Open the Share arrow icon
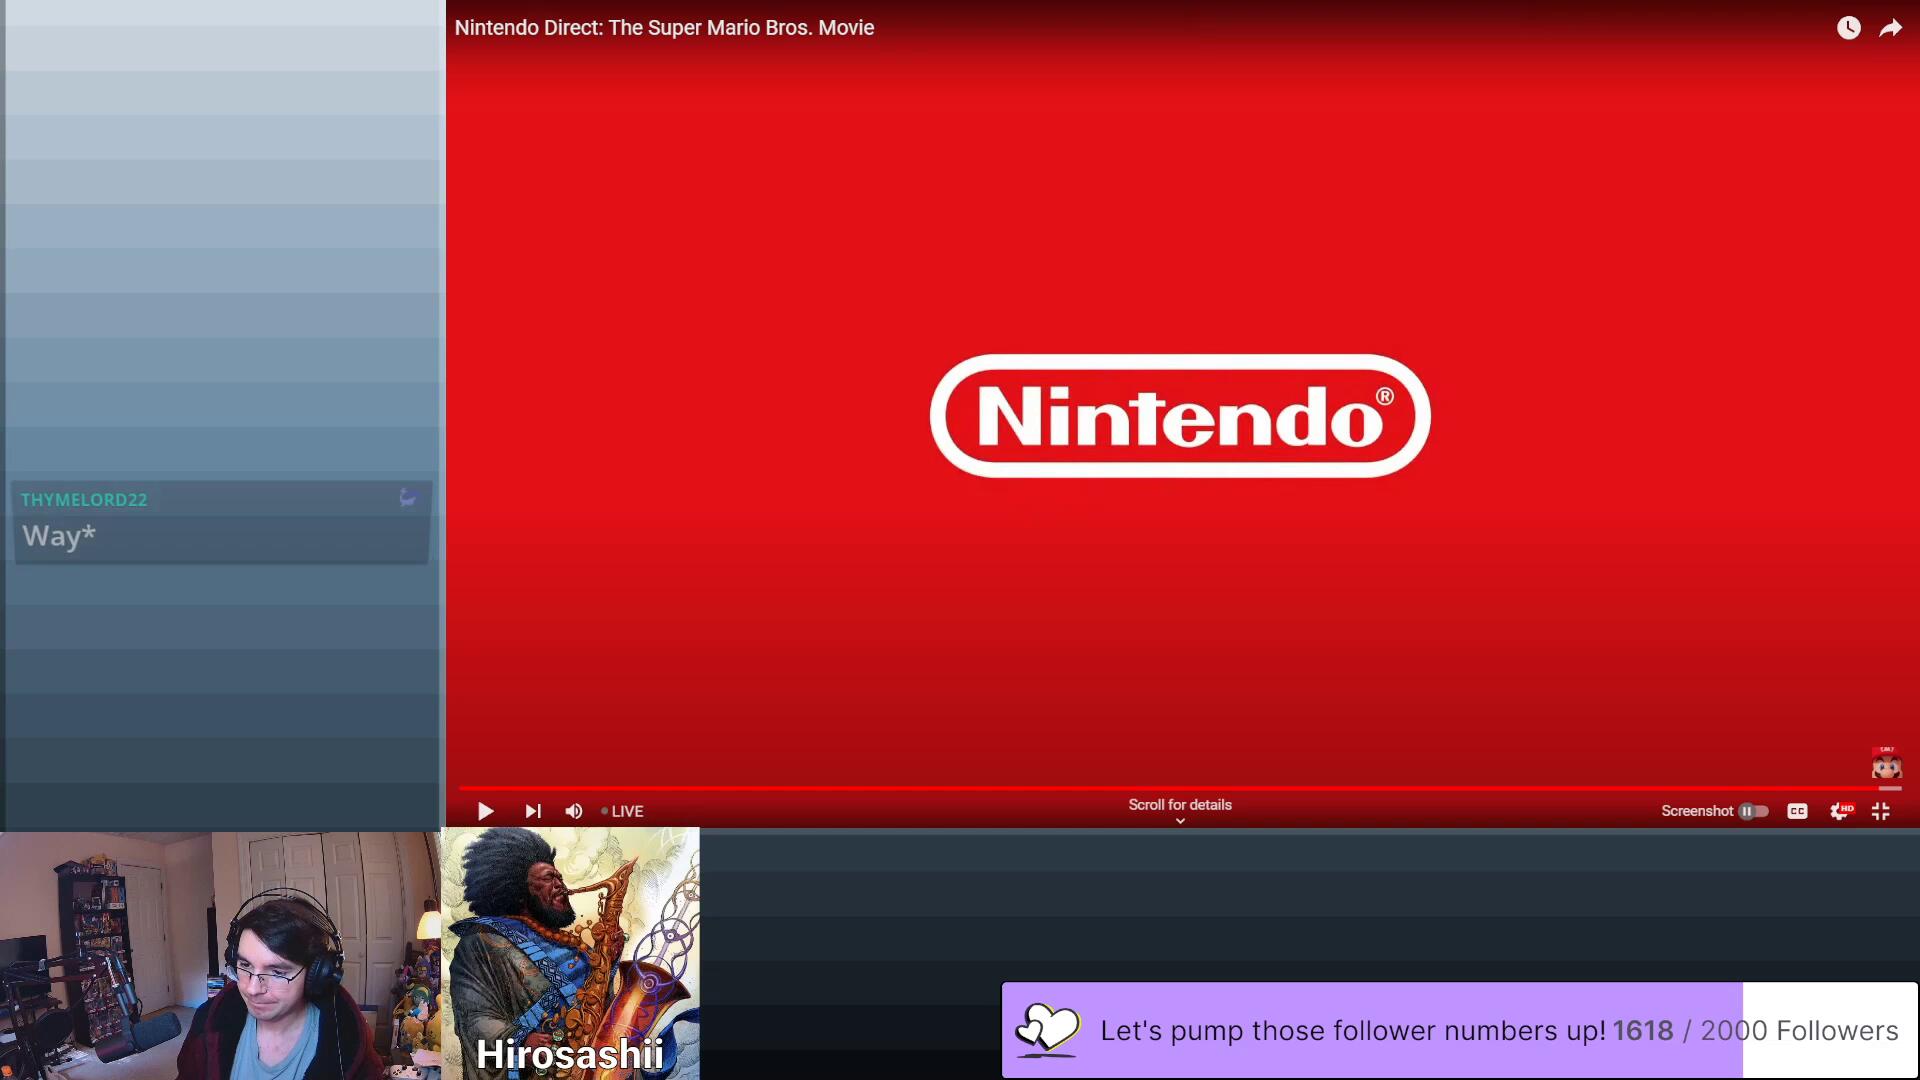 click(x=1890, y=28)
